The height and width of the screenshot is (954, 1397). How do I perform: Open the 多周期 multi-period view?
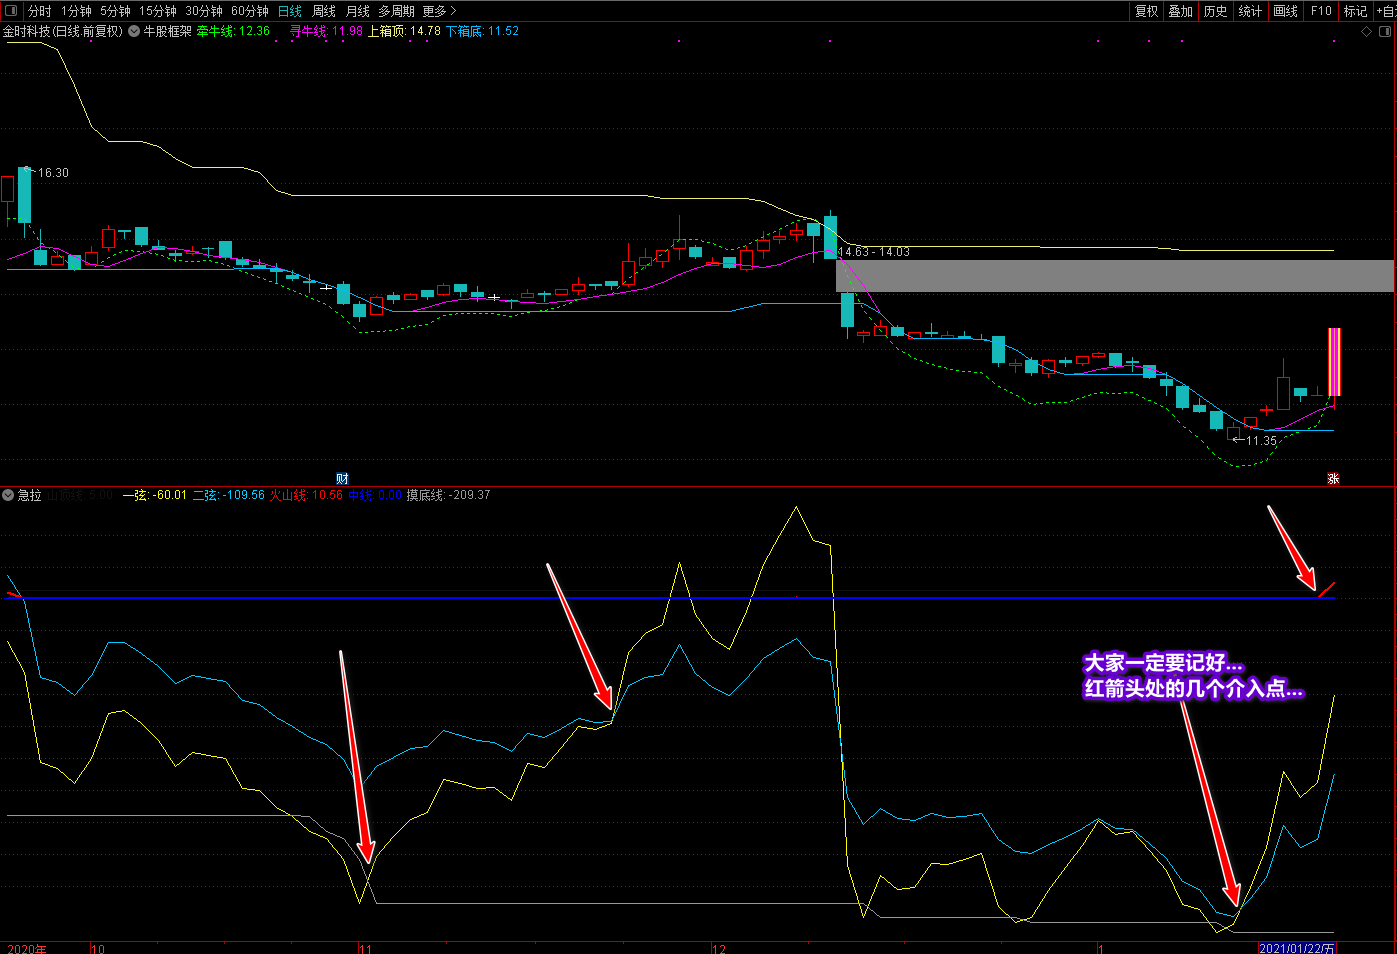point(396,11)
